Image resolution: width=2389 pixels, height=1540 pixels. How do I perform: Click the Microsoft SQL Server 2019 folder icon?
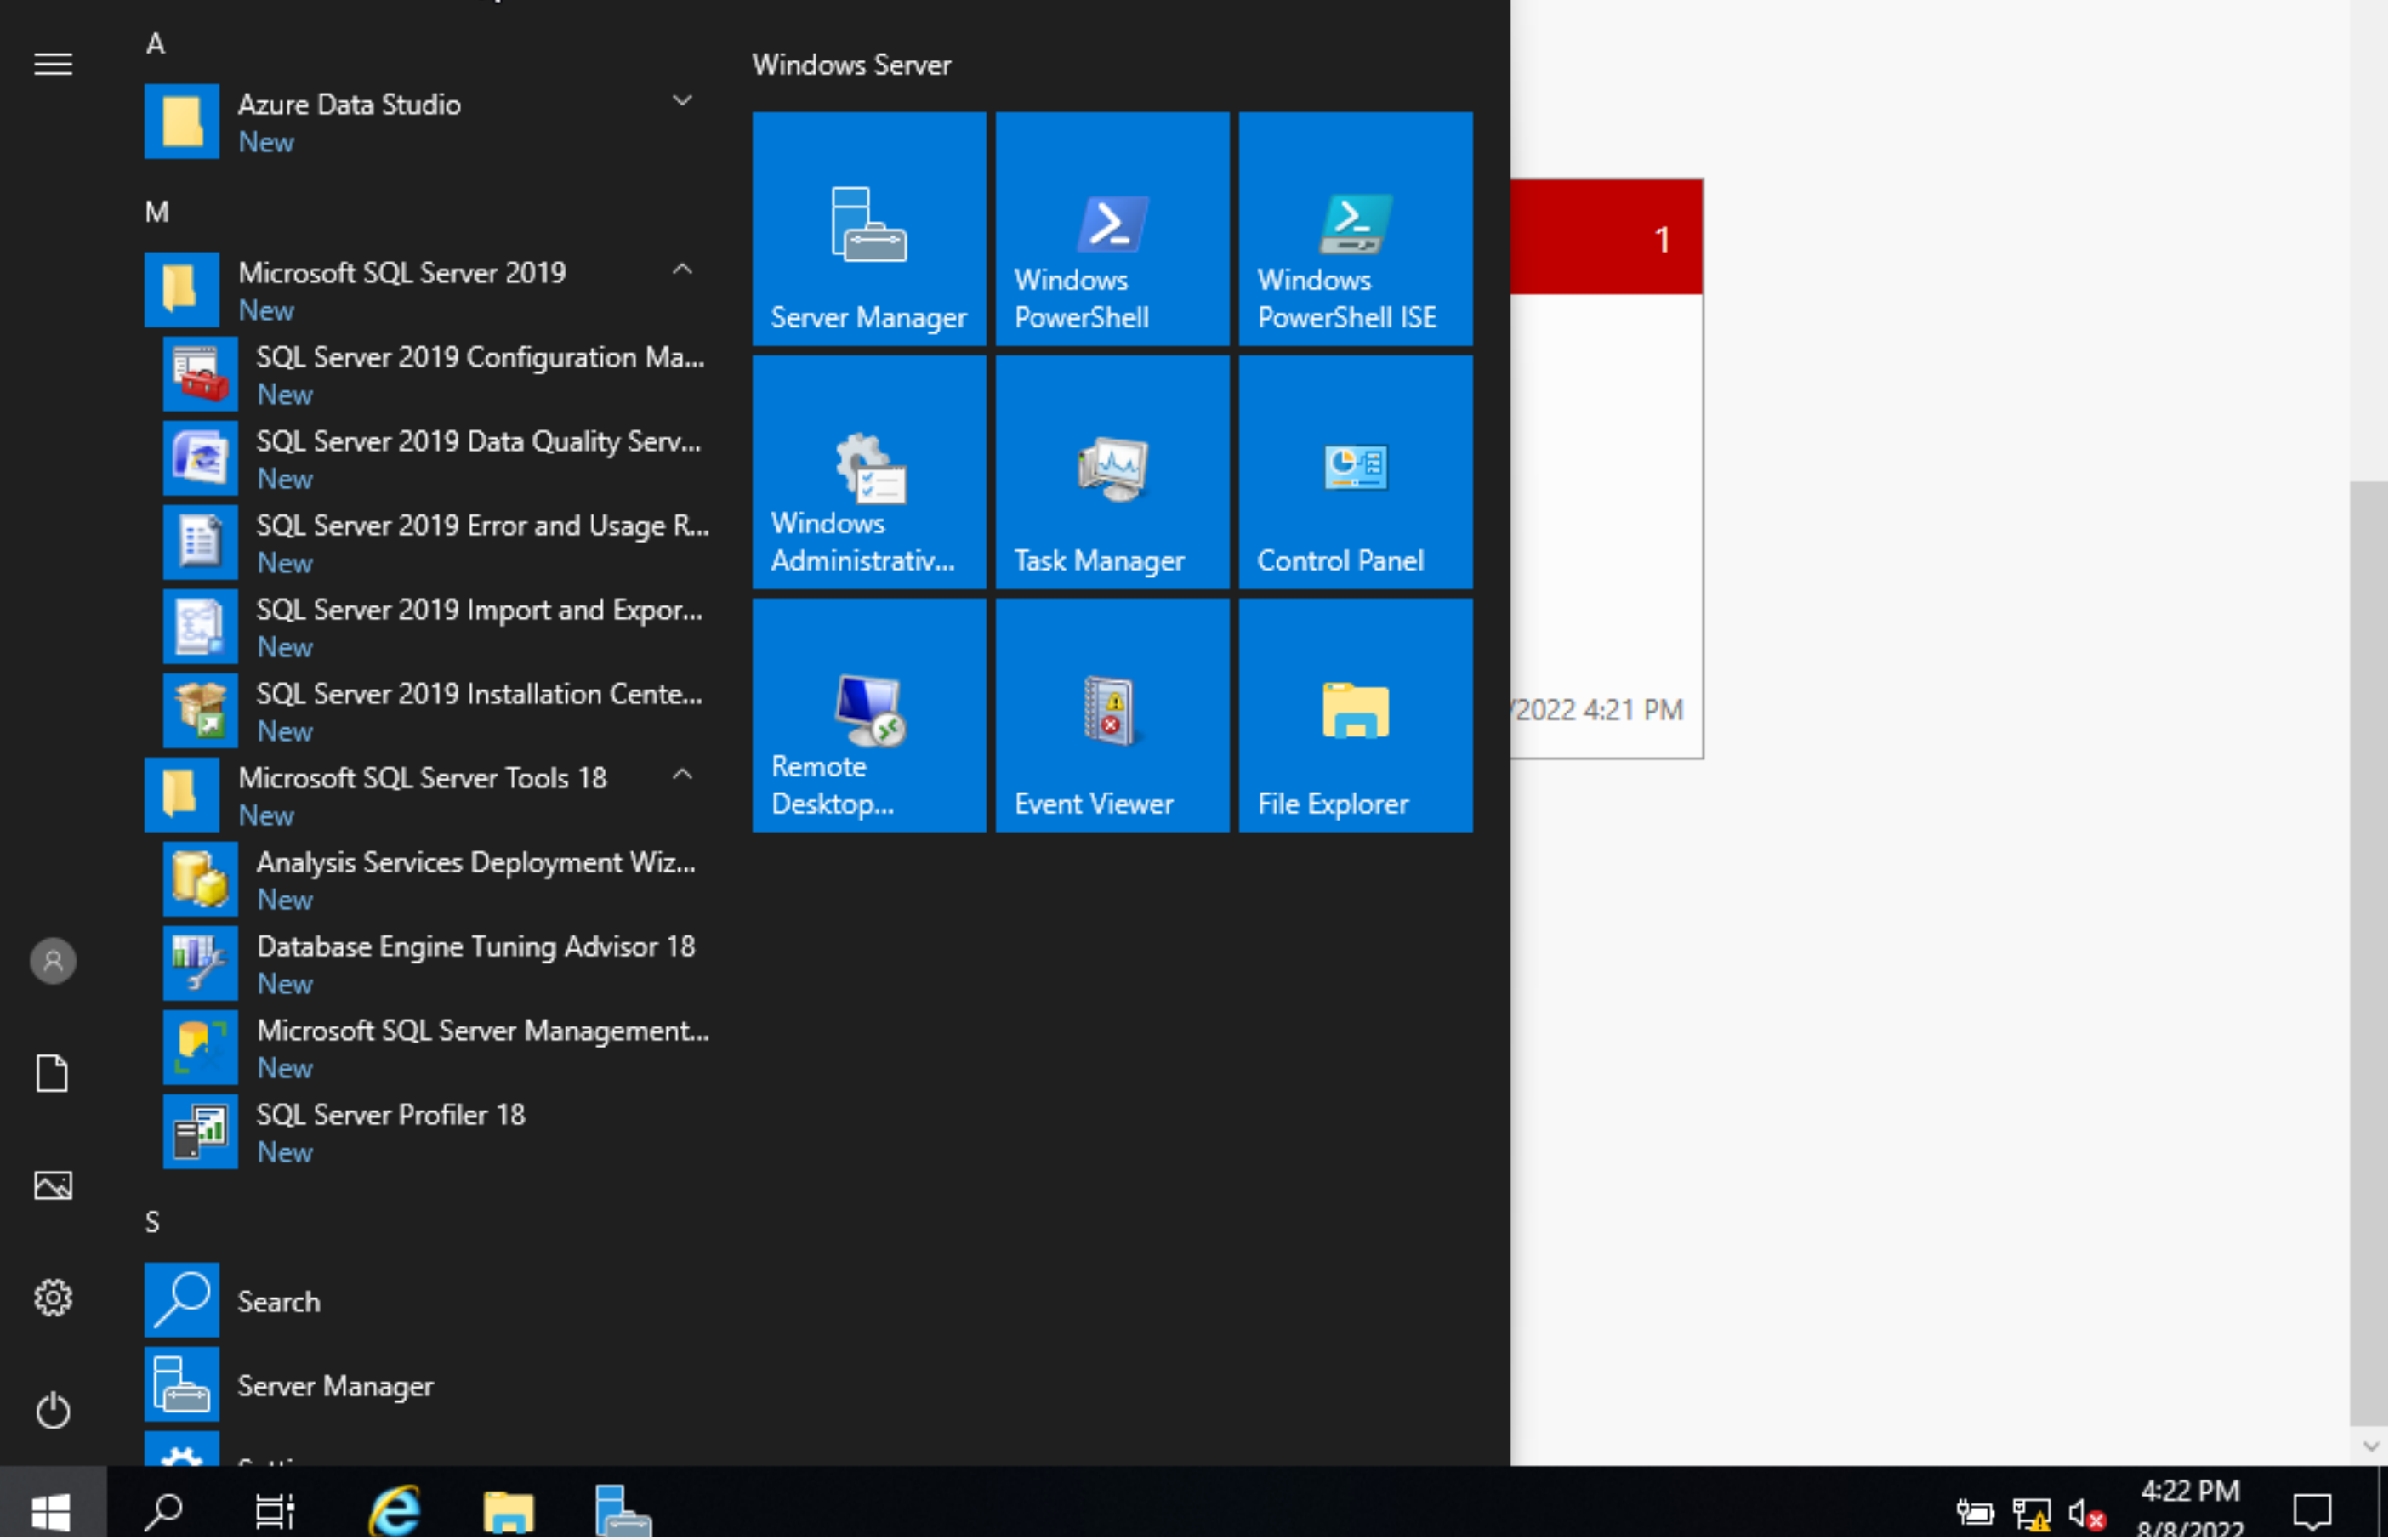(181, 290)
